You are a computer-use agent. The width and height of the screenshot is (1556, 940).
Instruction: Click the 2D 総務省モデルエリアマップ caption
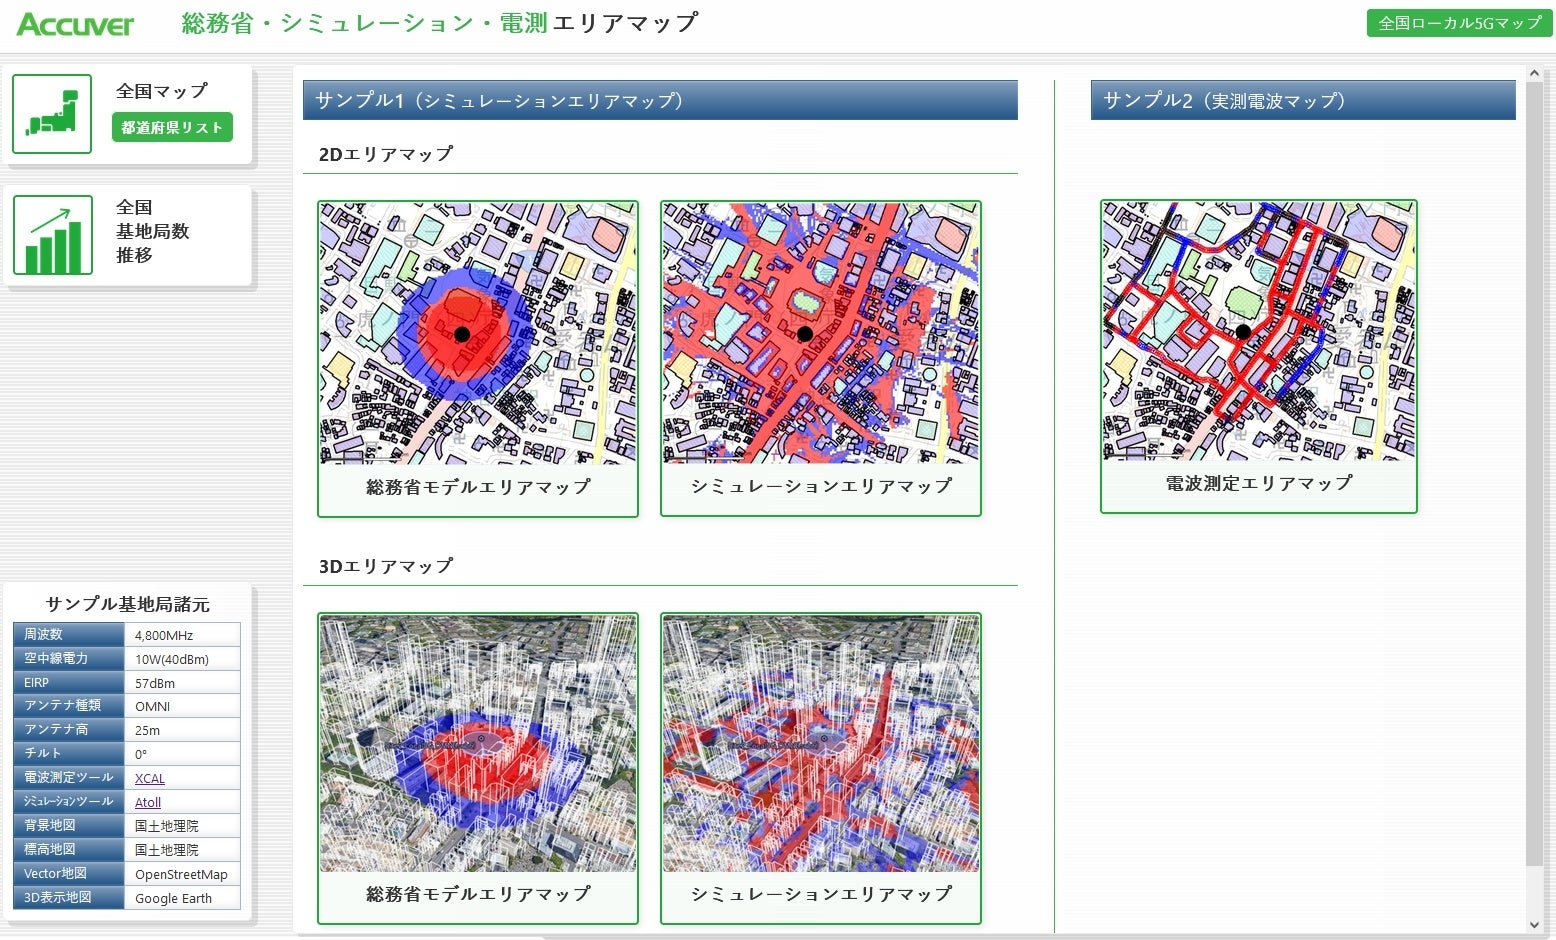[x=478, y=487]
